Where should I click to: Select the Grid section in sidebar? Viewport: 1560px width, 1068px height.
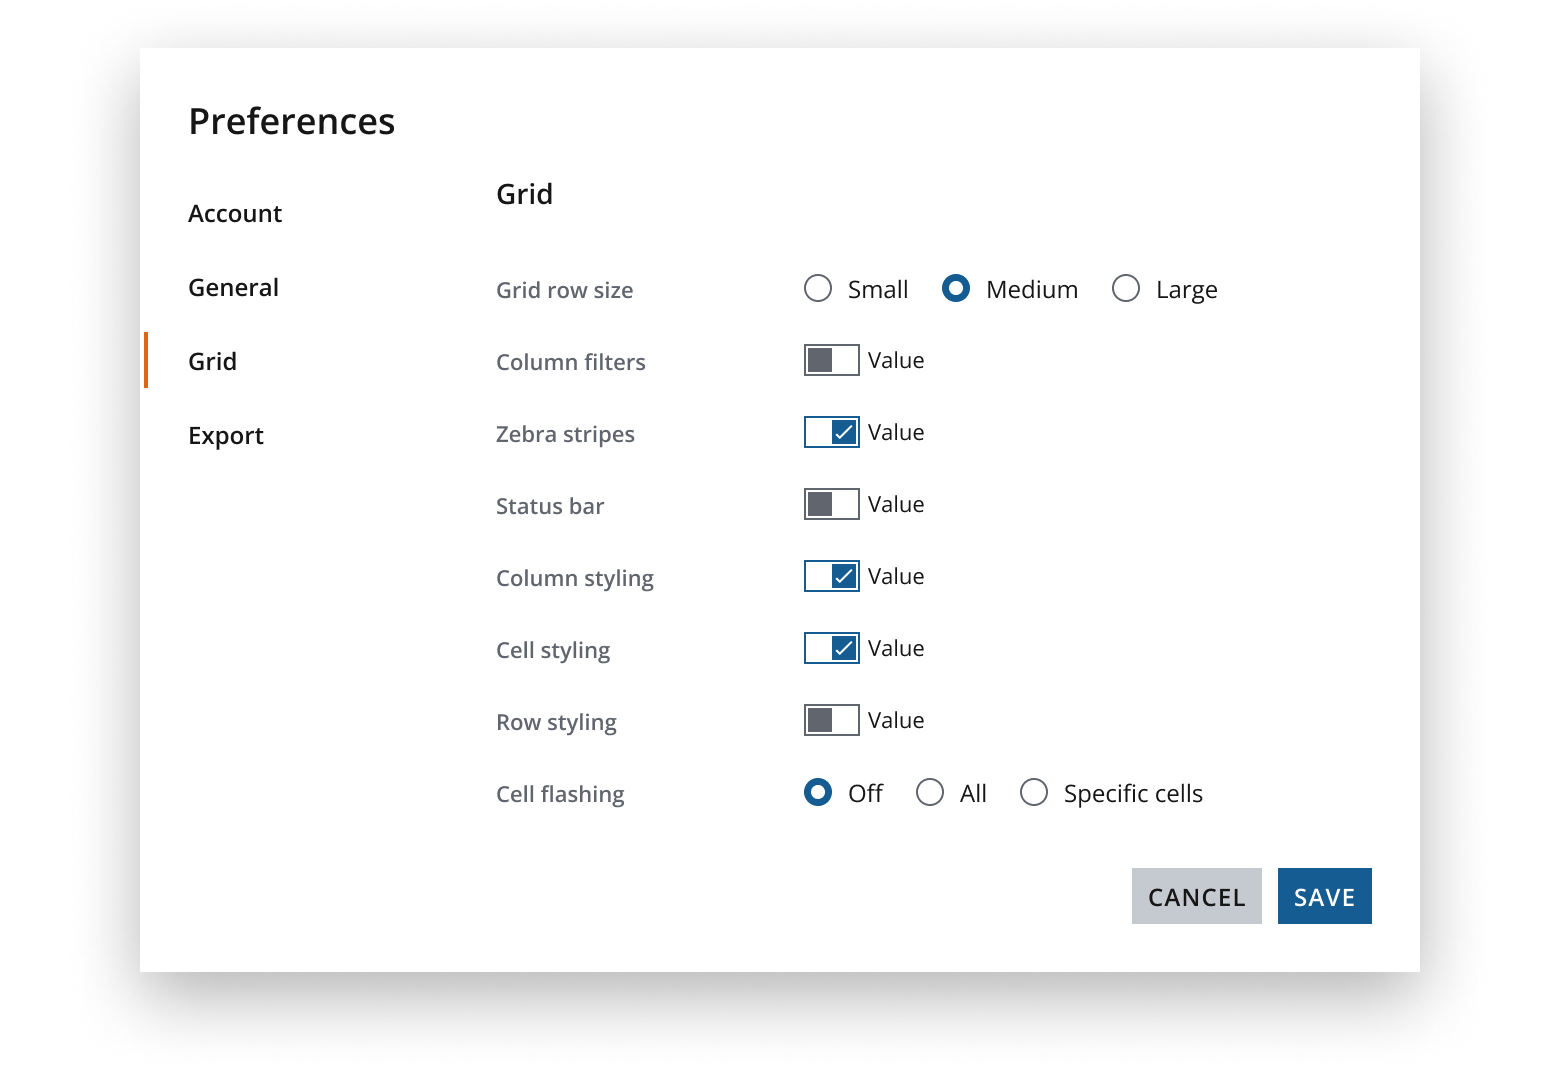point(211,361)
